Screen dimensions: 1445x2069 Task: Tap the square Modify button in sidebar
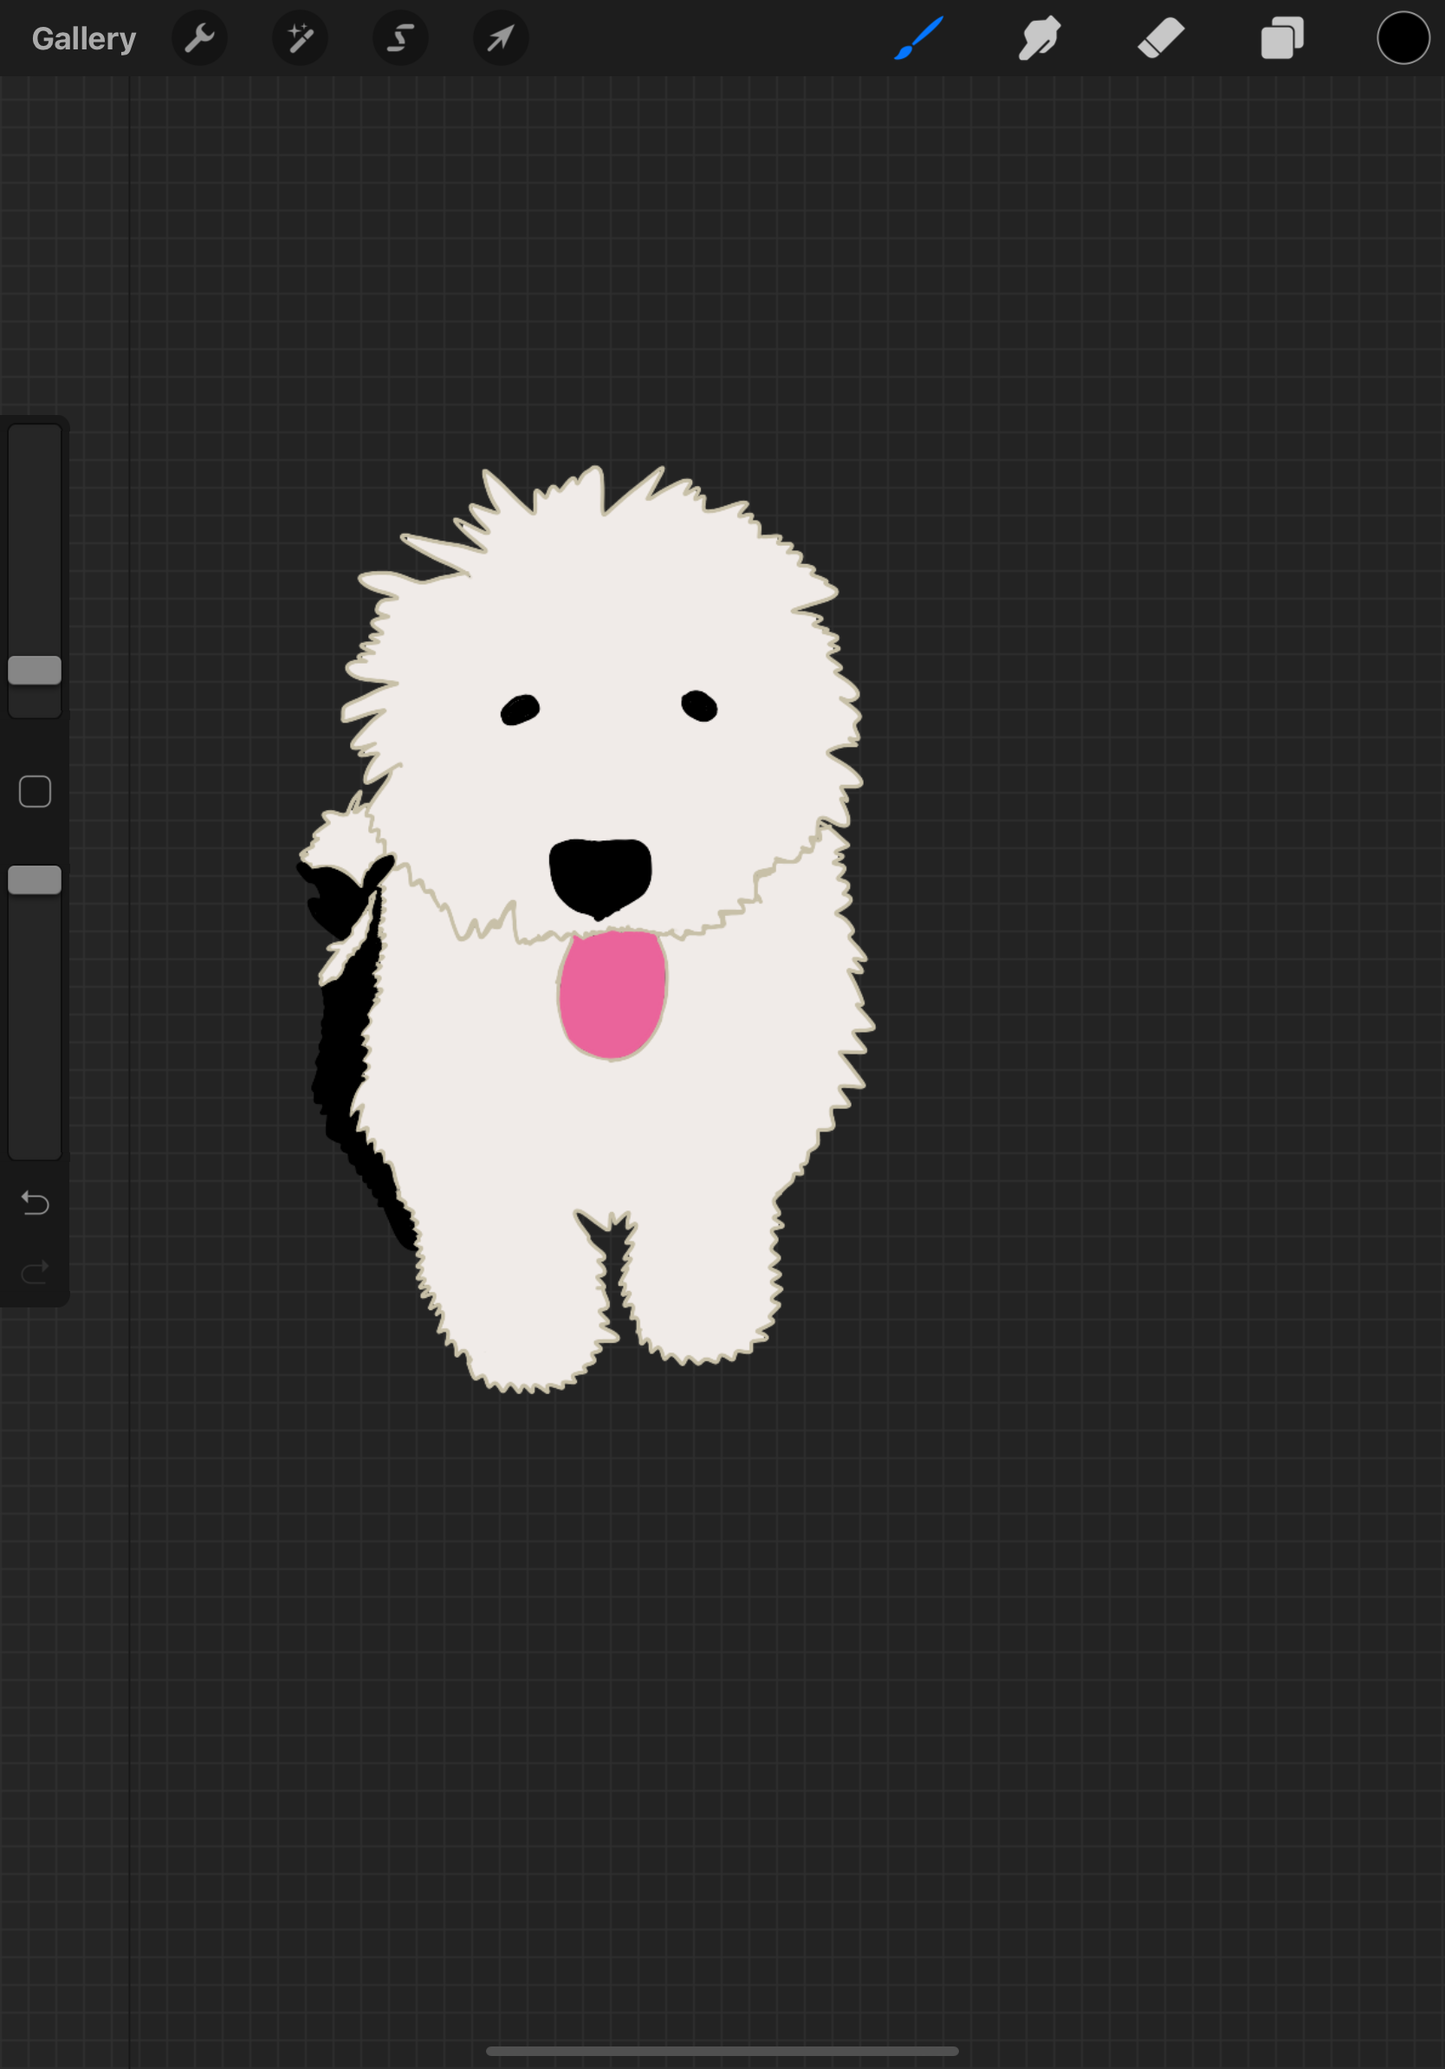tap(35, 792)
